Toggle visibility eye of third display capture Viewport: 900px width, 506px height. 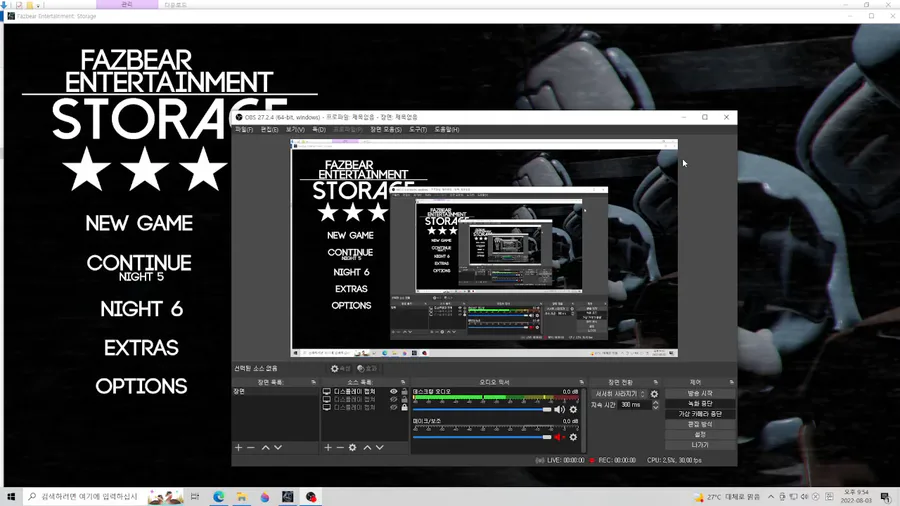pyautogui.click(x=393, y=407)
